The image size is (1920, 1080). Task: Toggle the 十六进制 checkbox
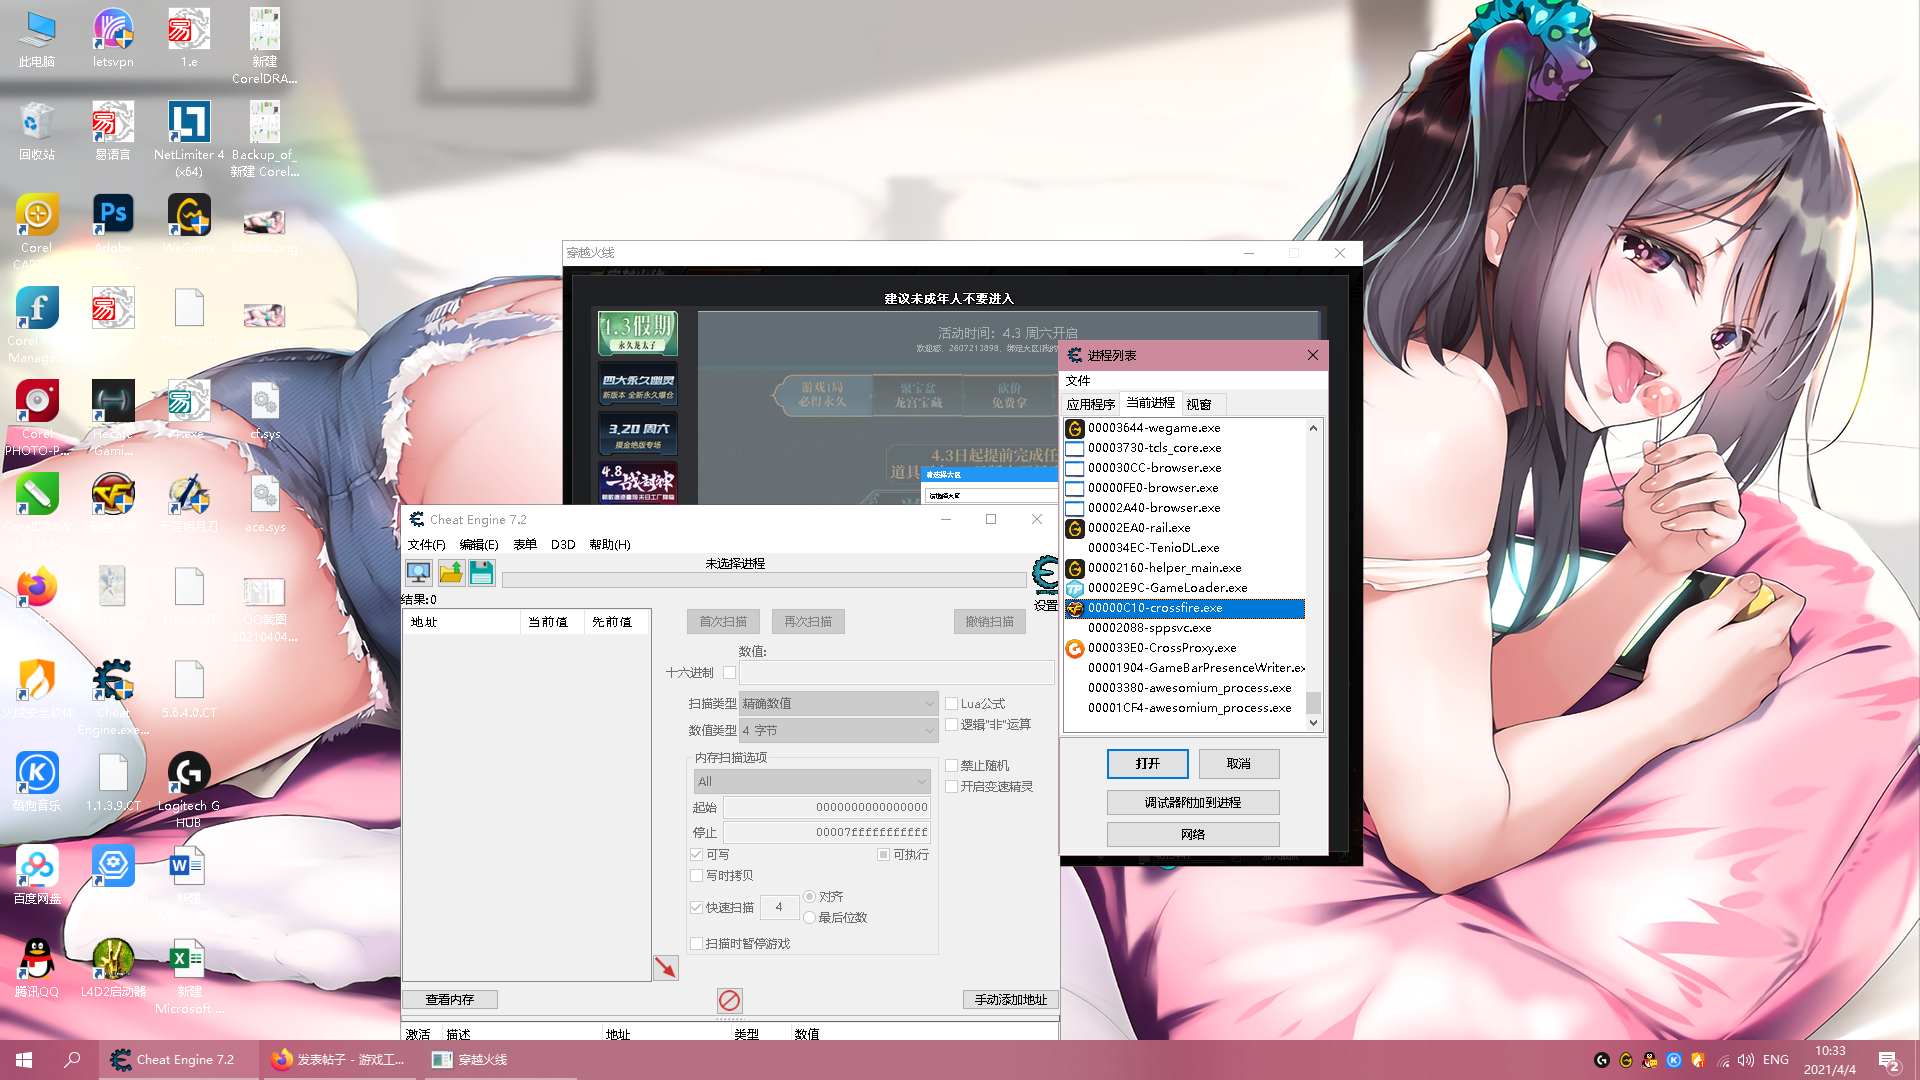click(729, 673)
